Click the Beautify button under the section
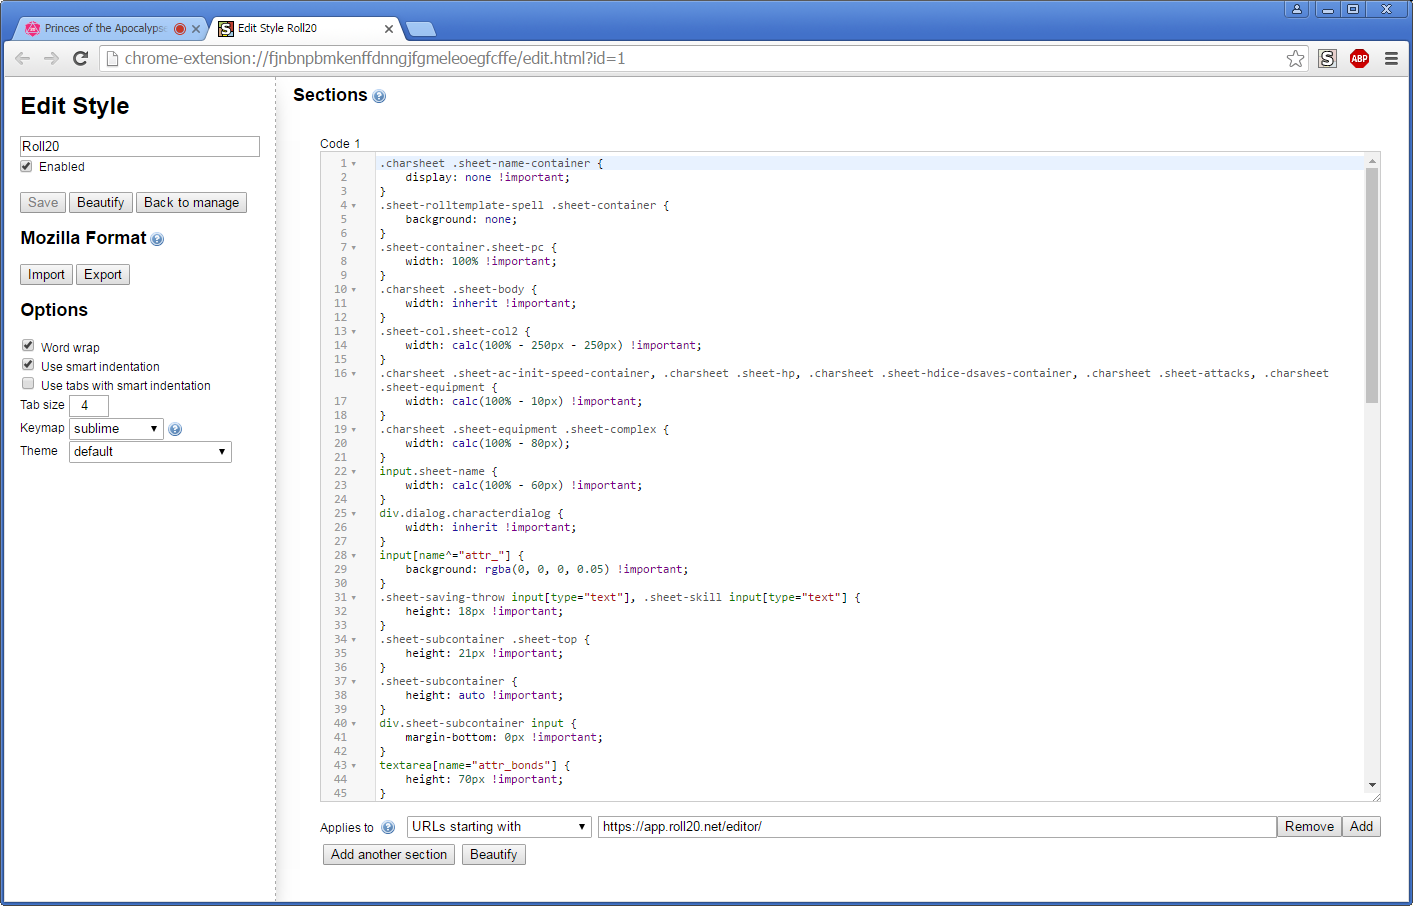The image size is (1413, 906). (x=493, y=854)
